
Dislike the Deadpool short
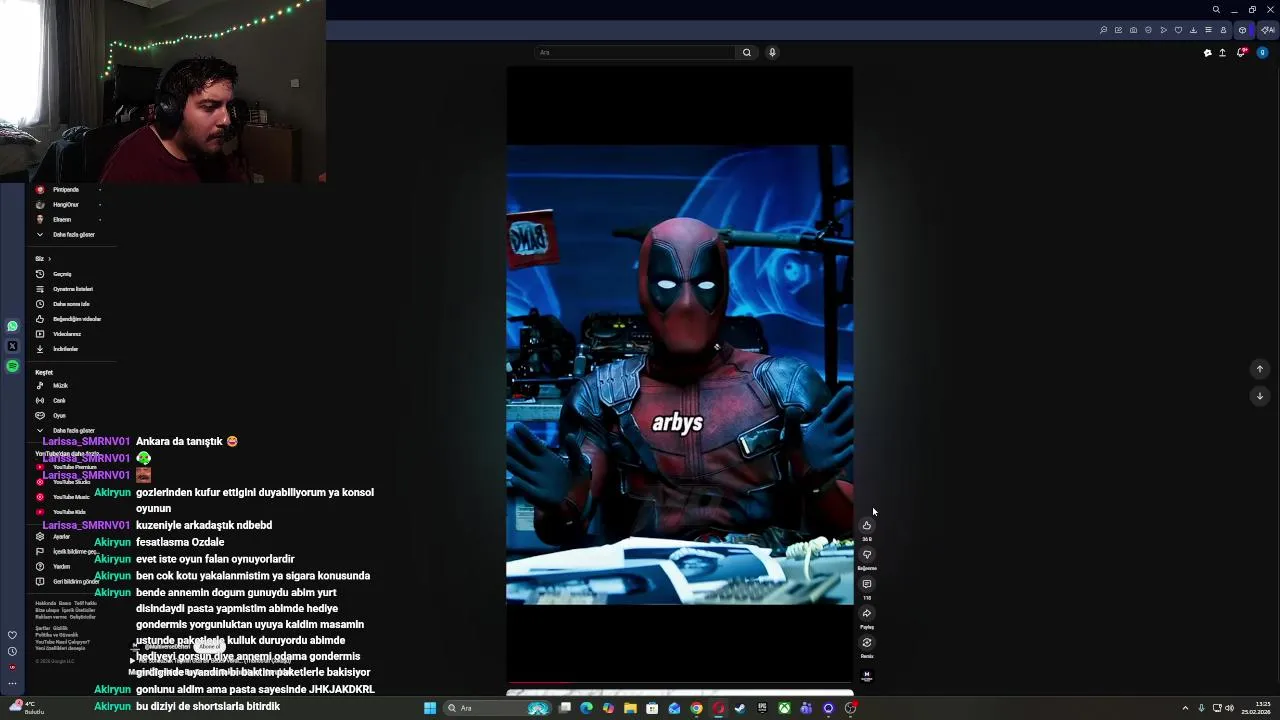867,555
